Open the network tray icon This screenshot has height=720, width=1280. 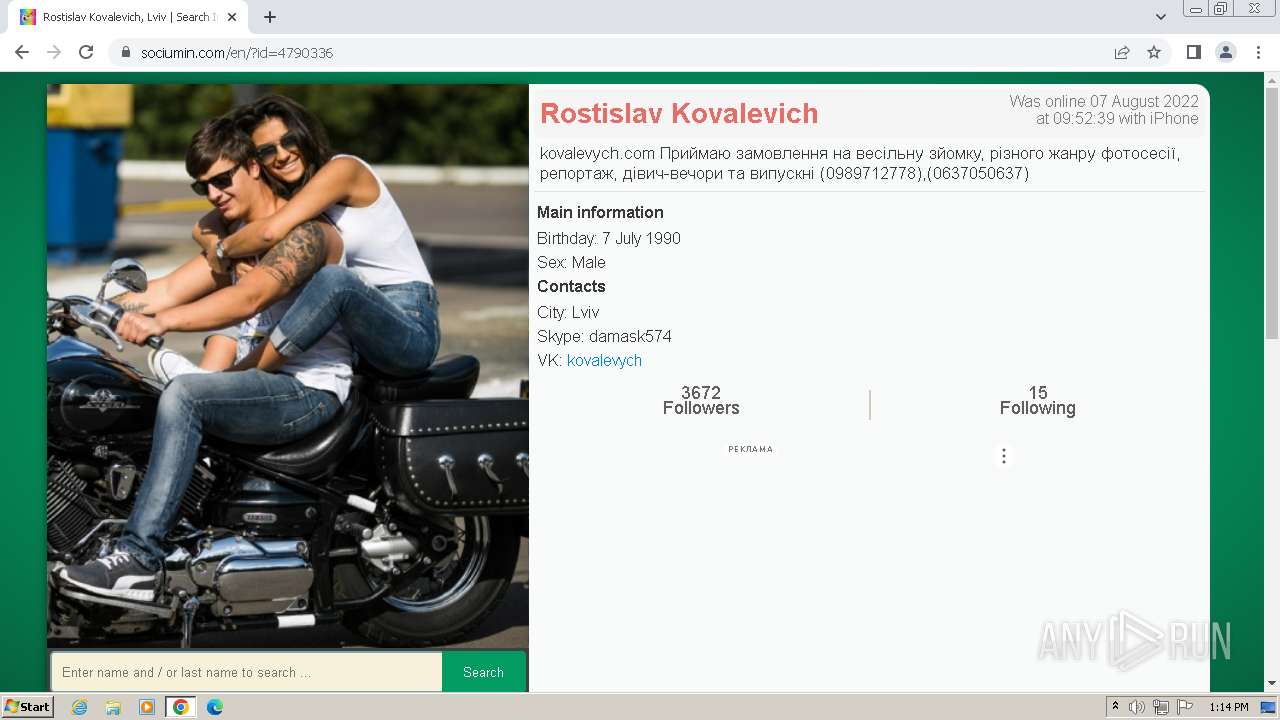click(1161, 707)
